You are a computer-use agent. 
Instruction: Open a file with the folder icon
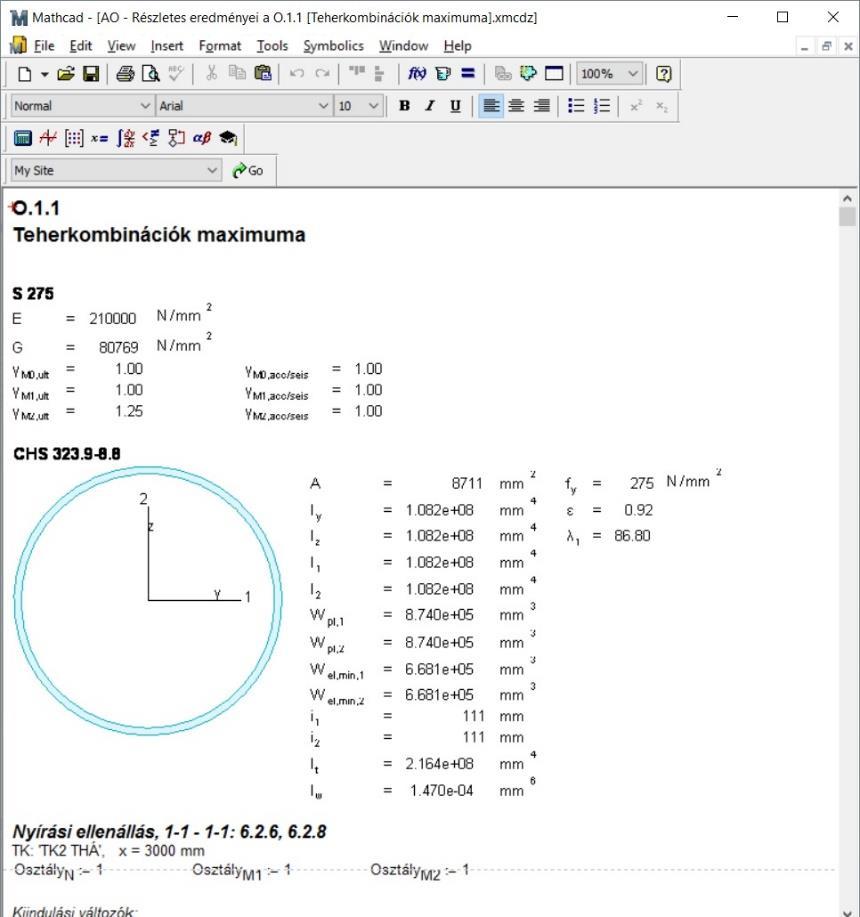click(65, 74)
